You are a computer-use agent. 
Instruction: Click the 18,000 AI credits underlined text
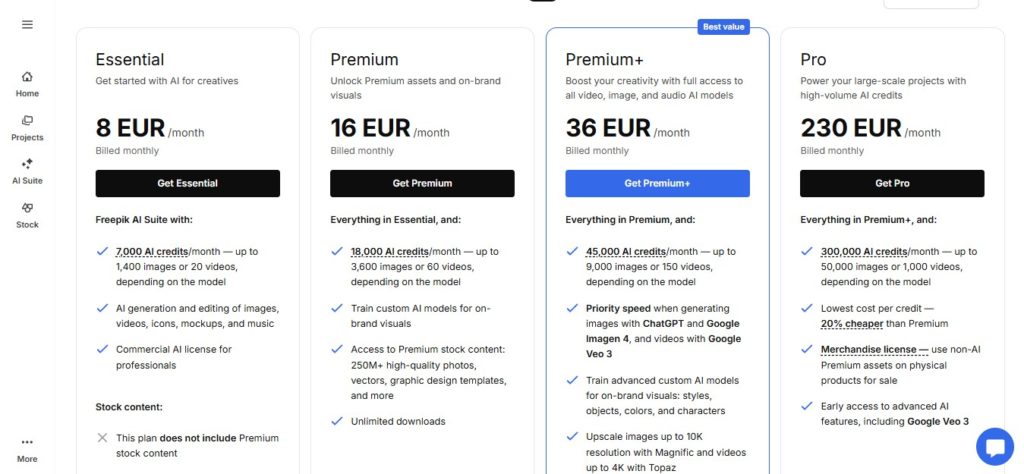coord(390,251)
